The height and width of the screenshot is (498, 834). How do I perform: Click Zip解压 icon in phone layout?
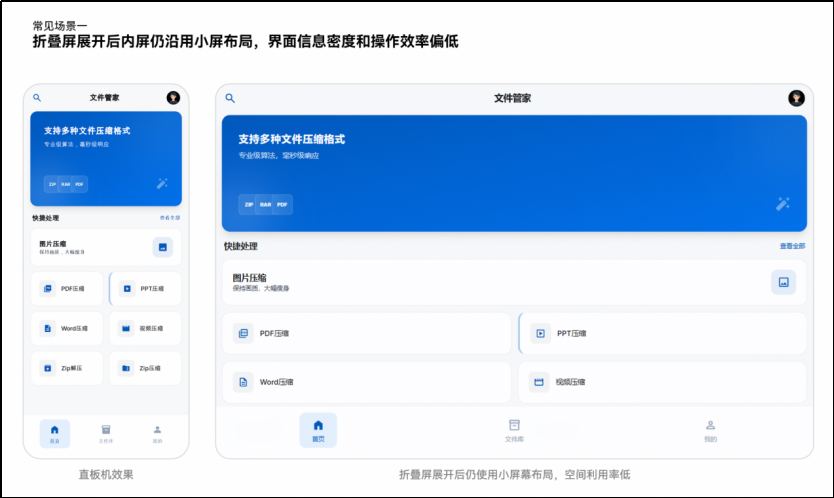47,368
